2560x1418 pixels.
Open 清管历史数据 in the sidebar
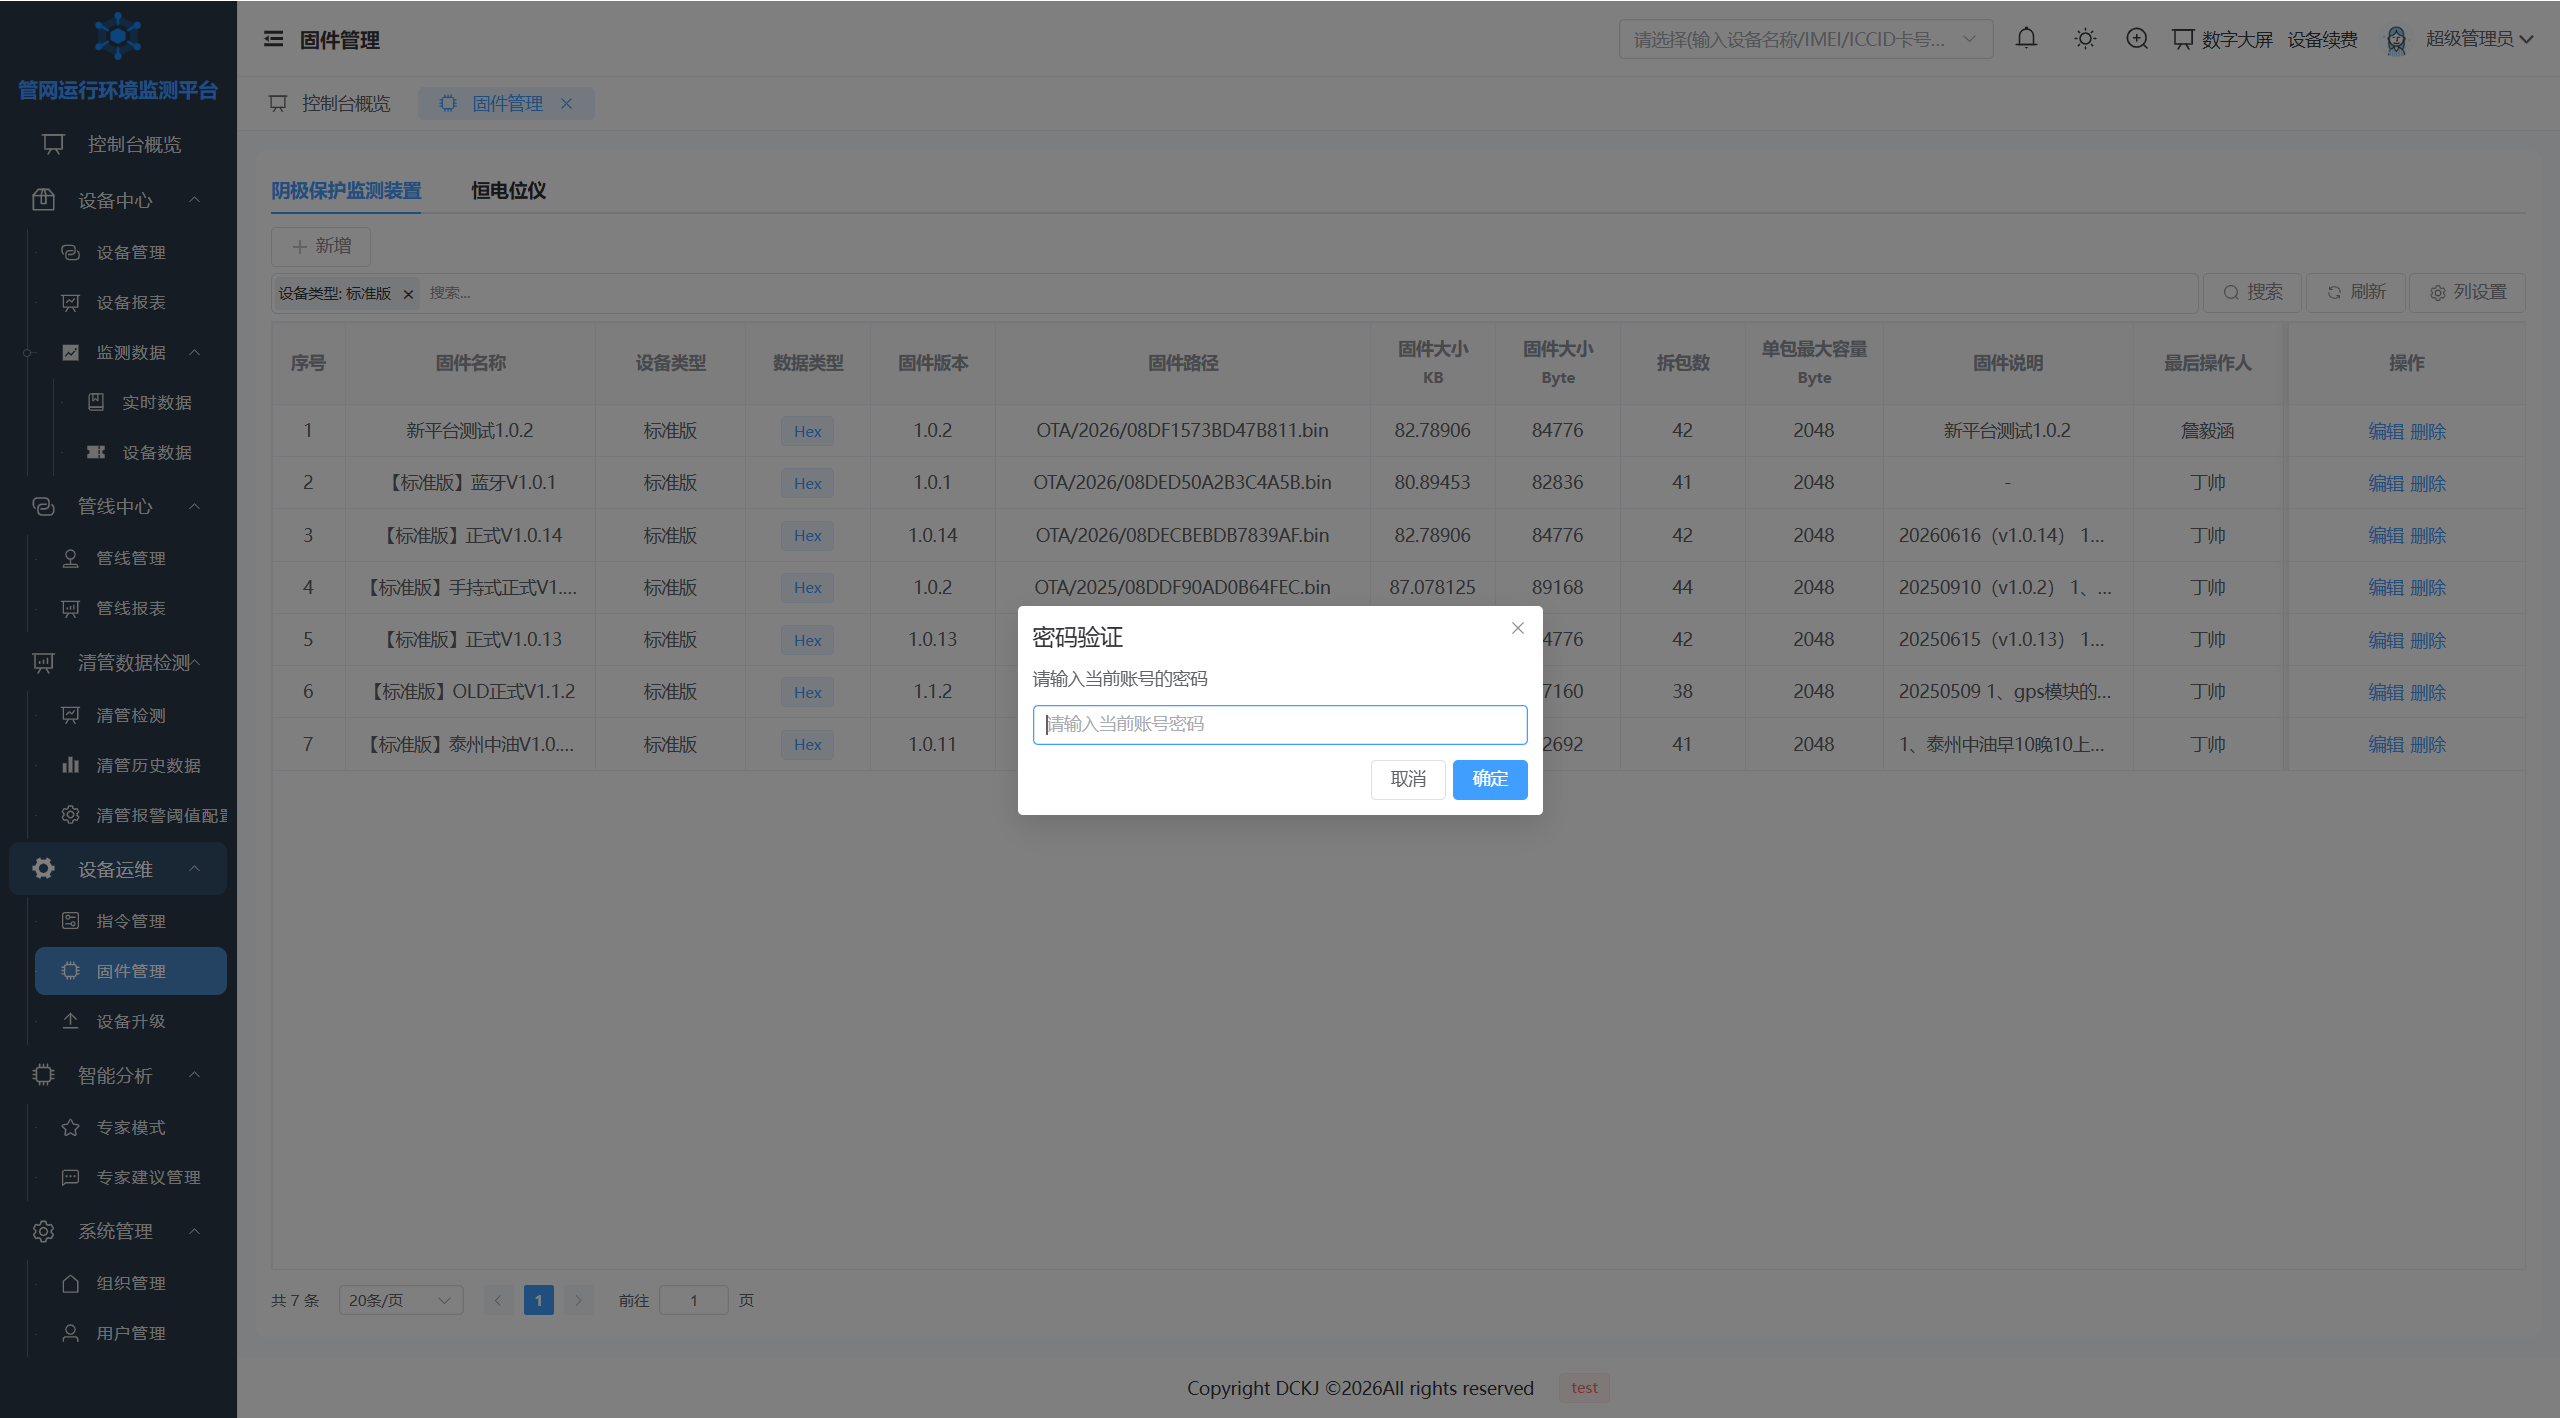click(131, 765)
